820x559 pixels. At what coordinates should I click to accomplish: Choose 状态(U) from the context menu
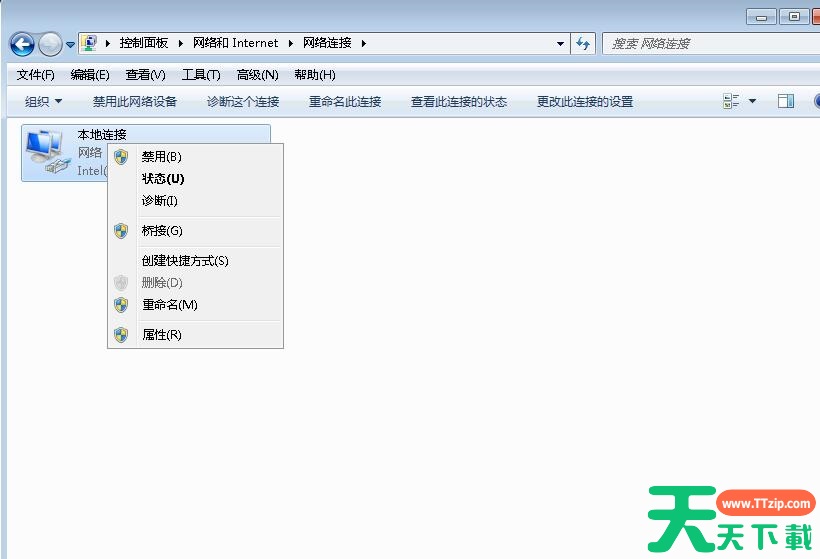(196, 179)
